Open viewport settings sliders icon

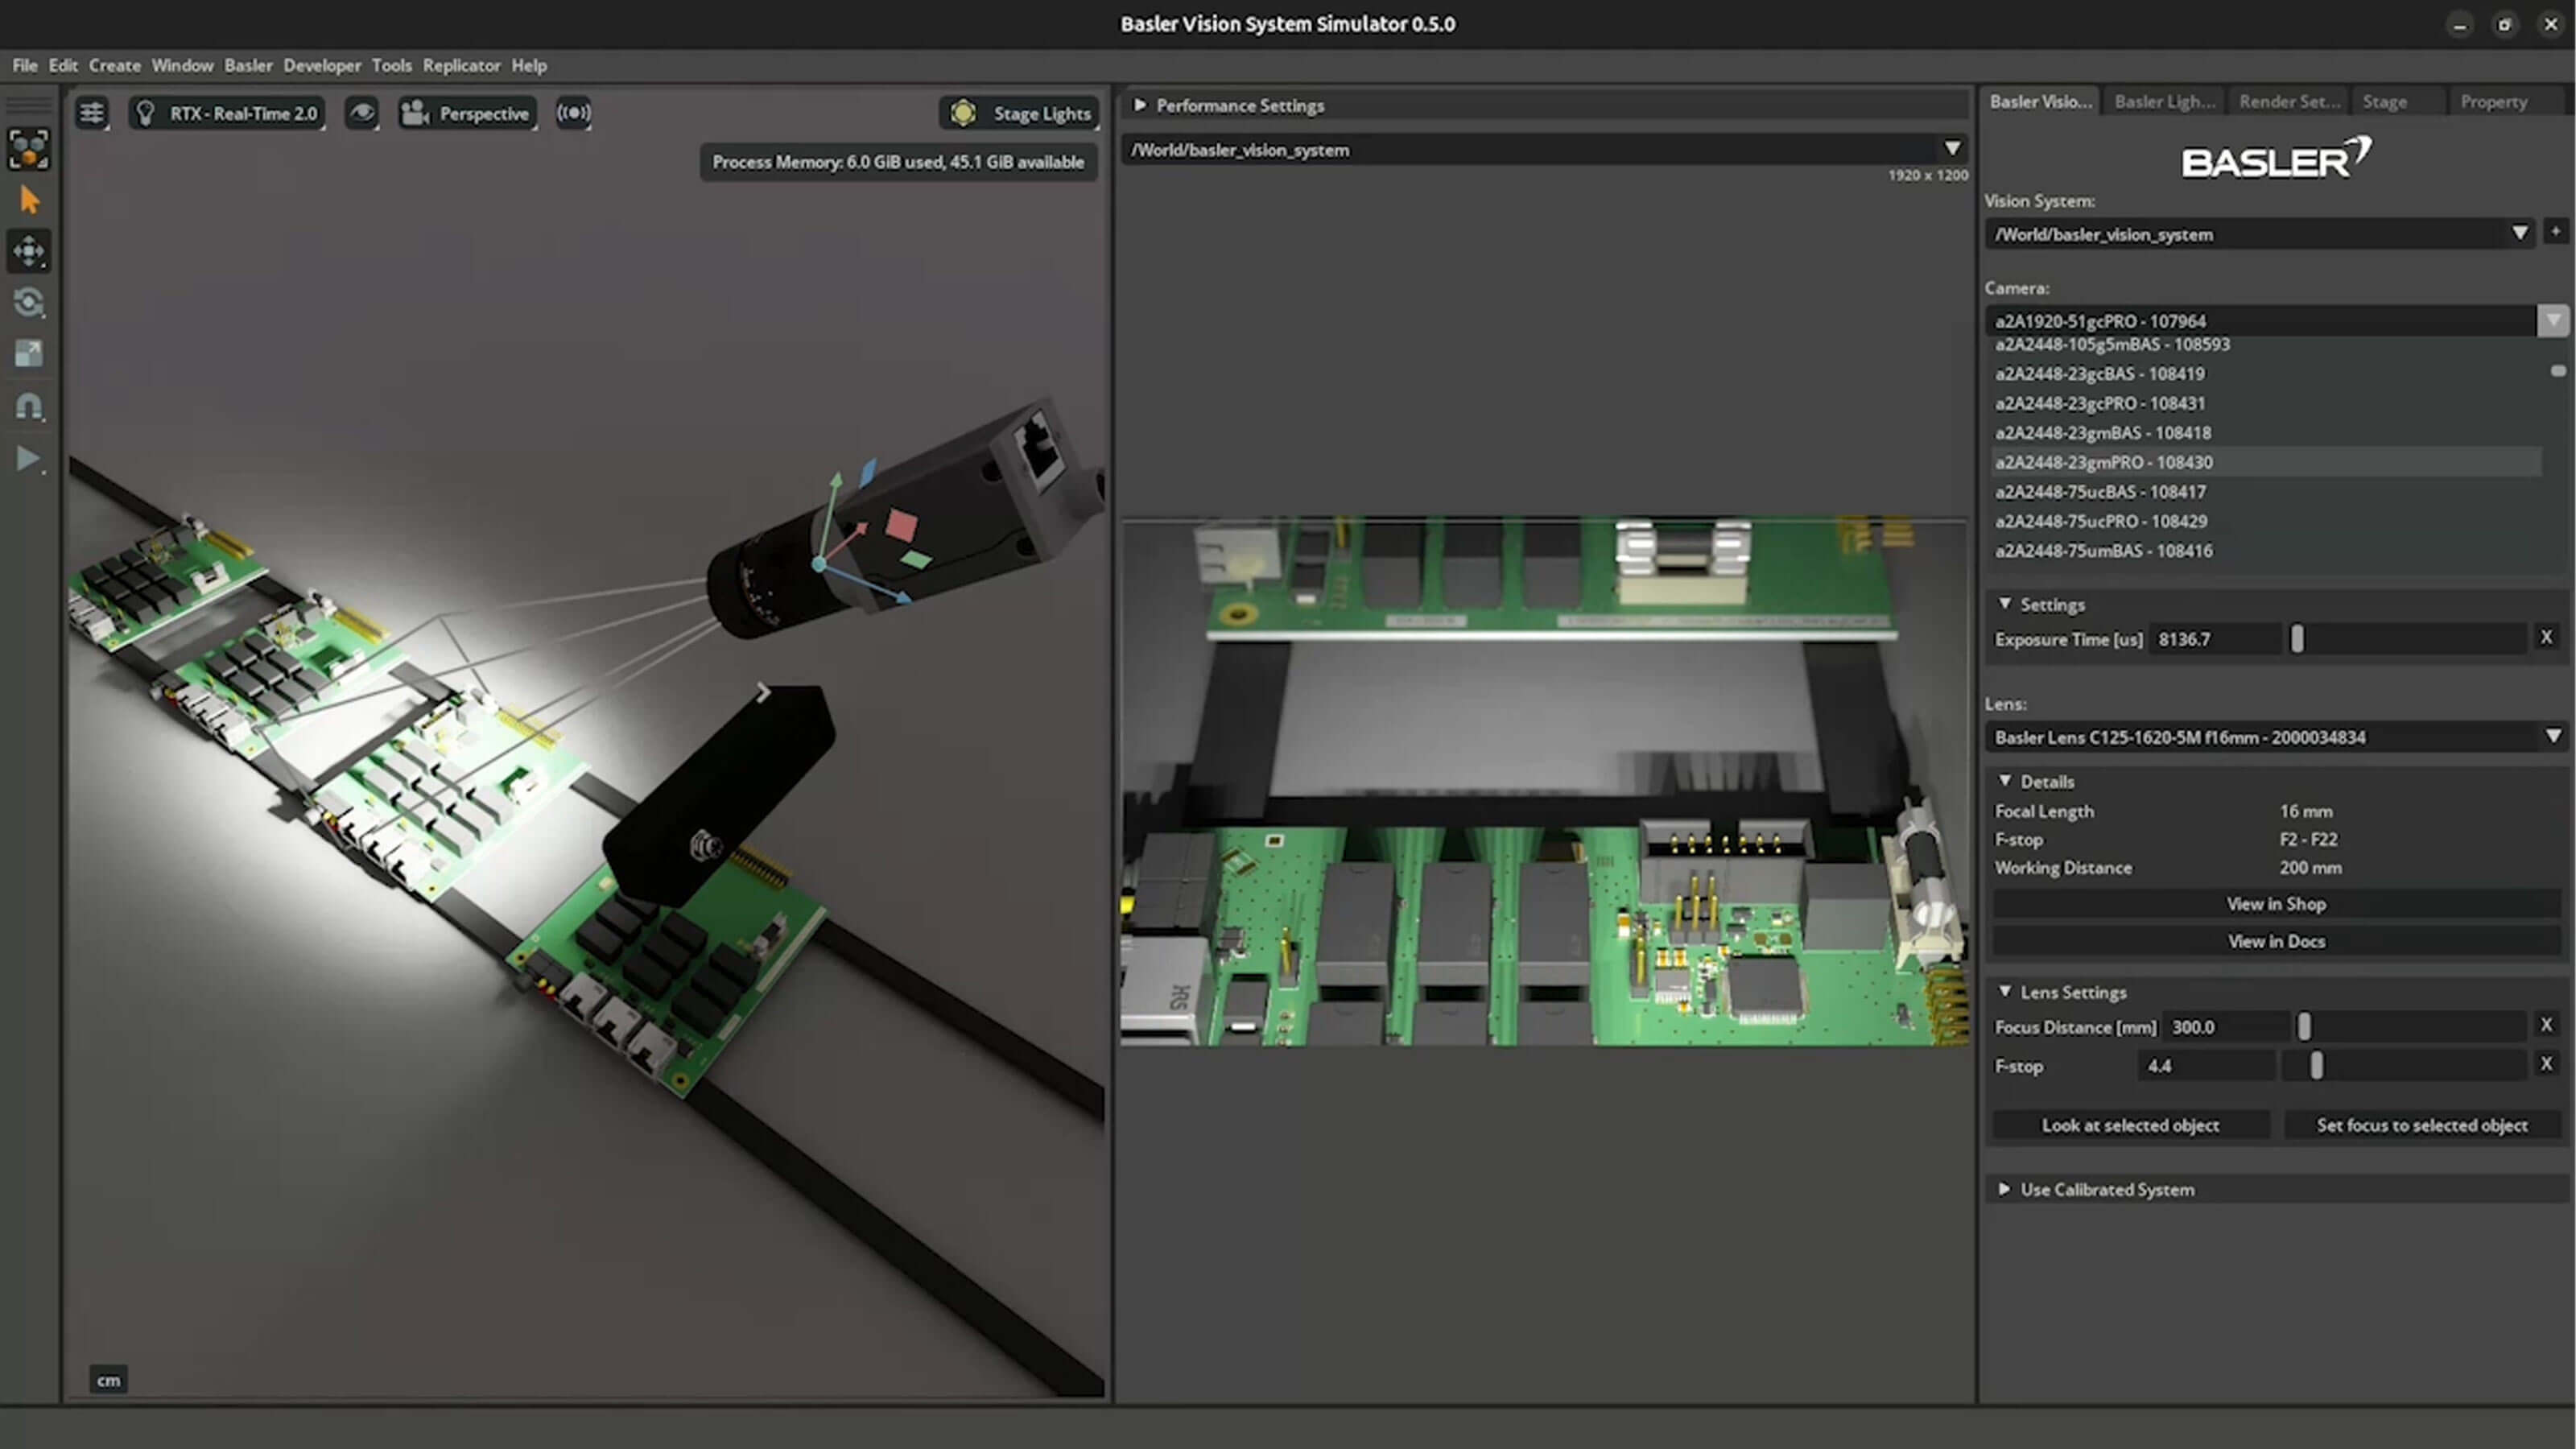[92, 113]
